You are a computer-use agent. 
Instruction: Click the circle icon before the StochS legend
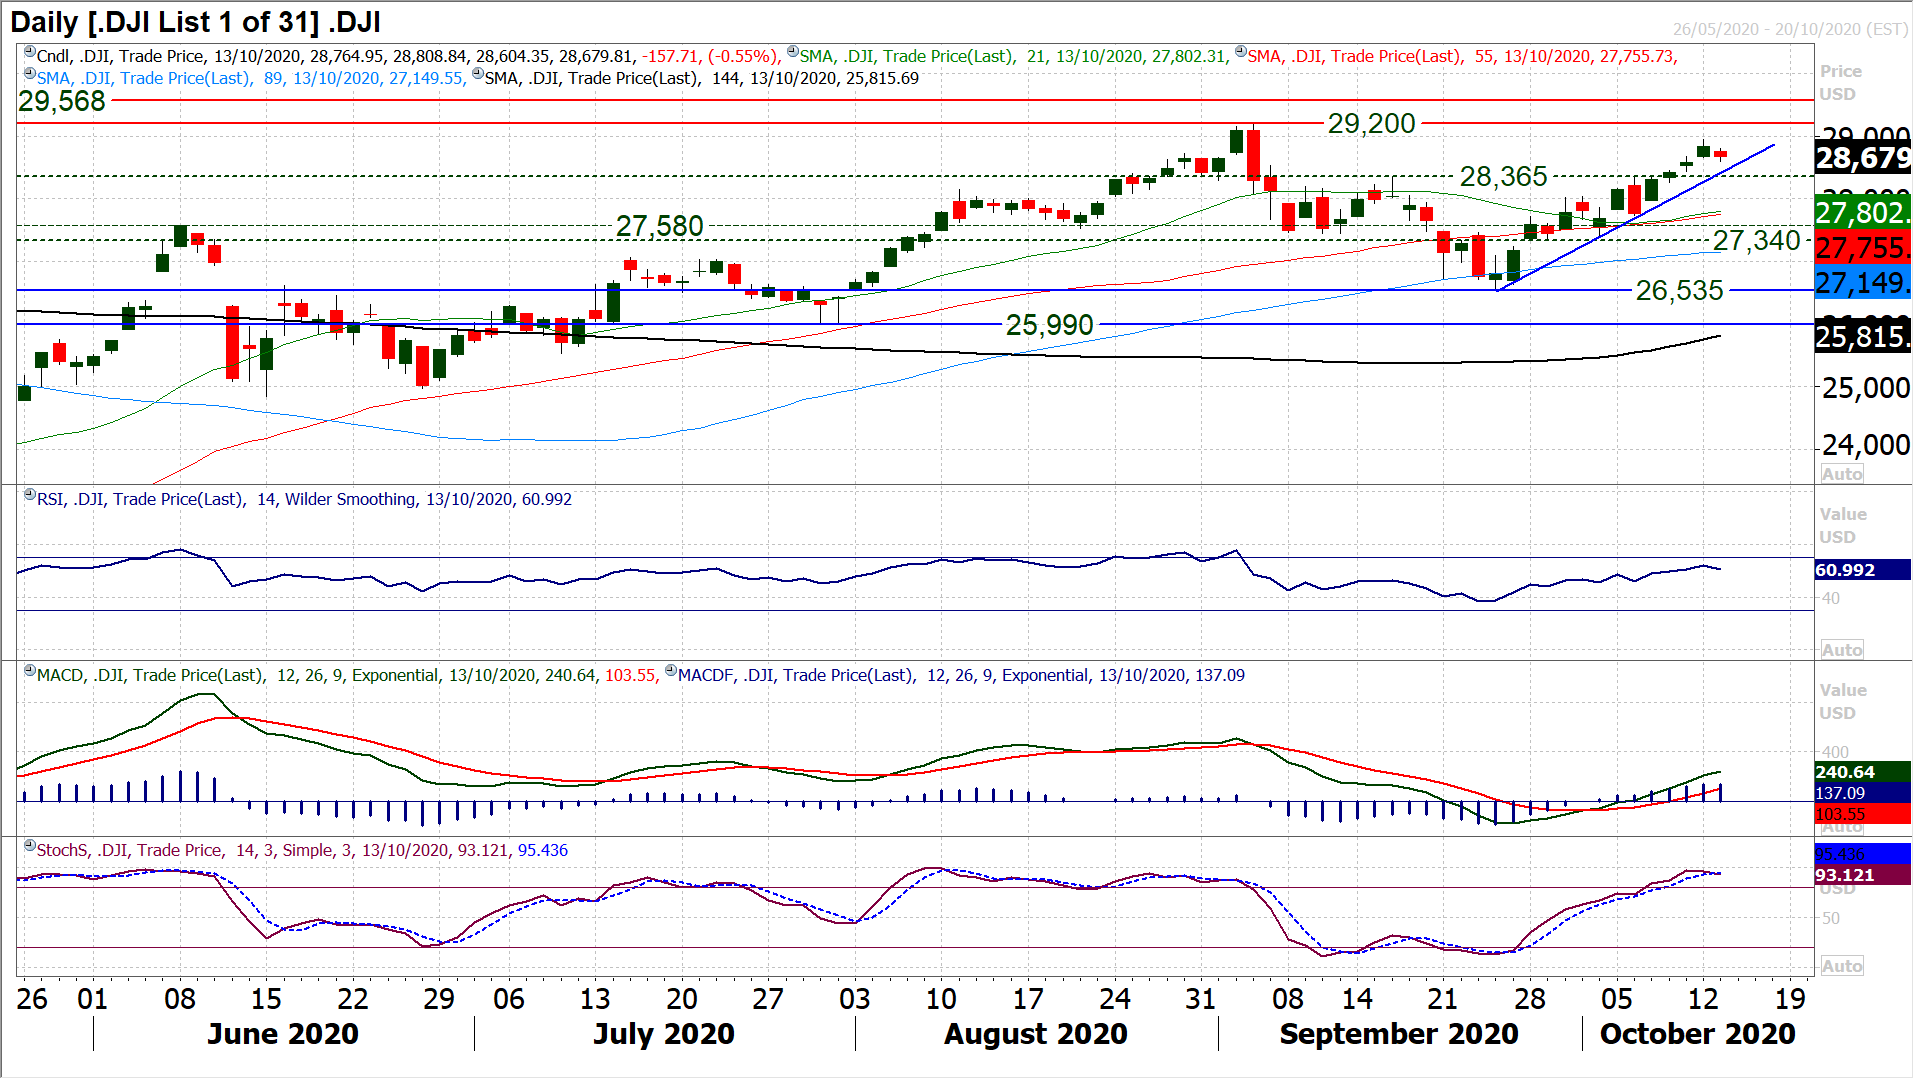click(30, 846)
